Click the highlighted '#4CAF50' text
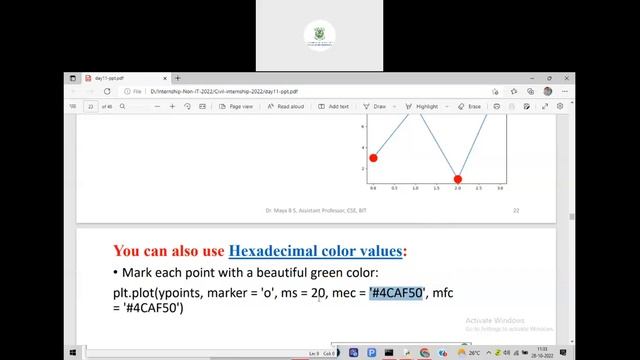Screen dimensions: 640x360 [396, 293]
